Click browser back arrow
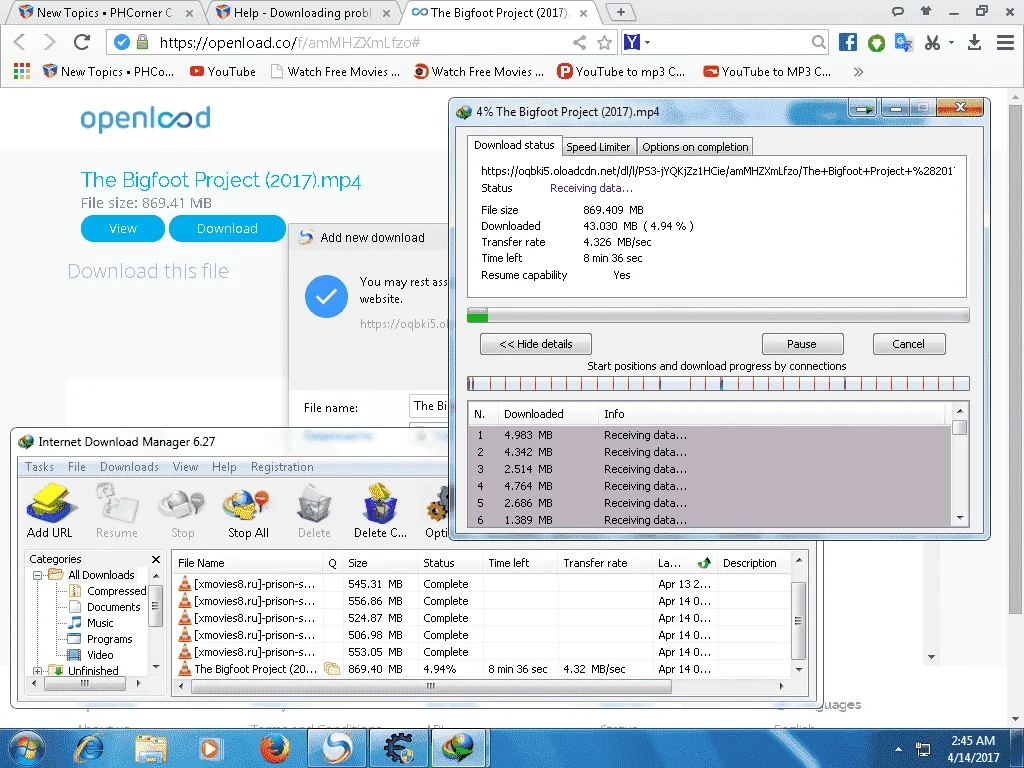 point(20,42)
